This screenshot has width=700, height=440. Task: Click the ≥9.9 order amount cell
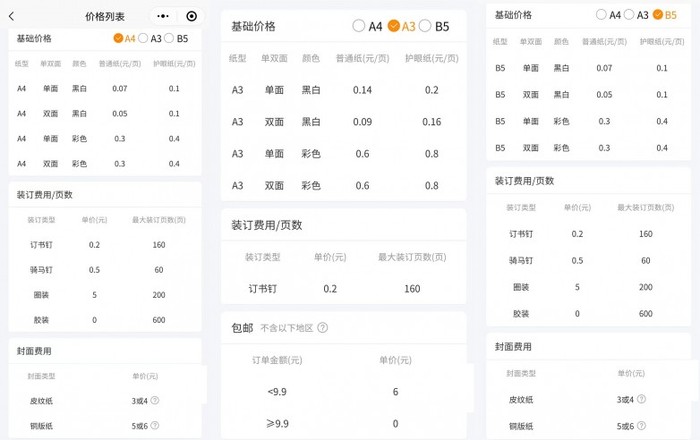(x=277, y=423)
